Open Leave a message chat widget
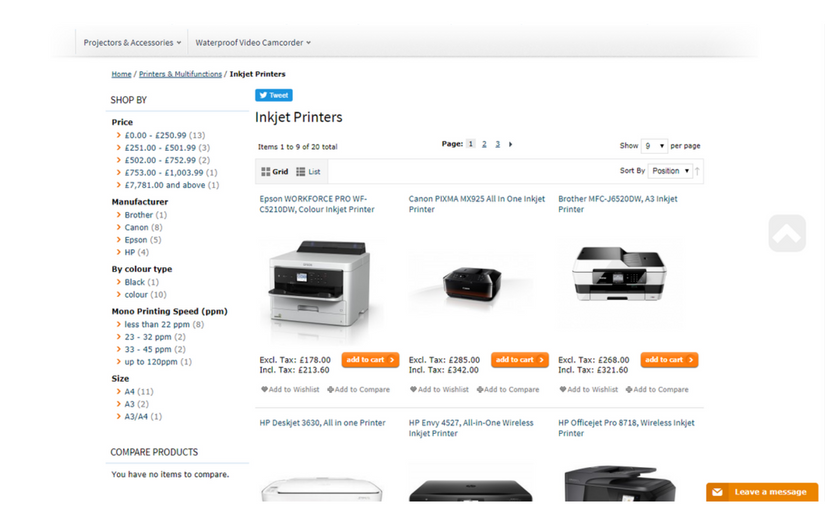The image size is (825, 525). pos(762,492)
